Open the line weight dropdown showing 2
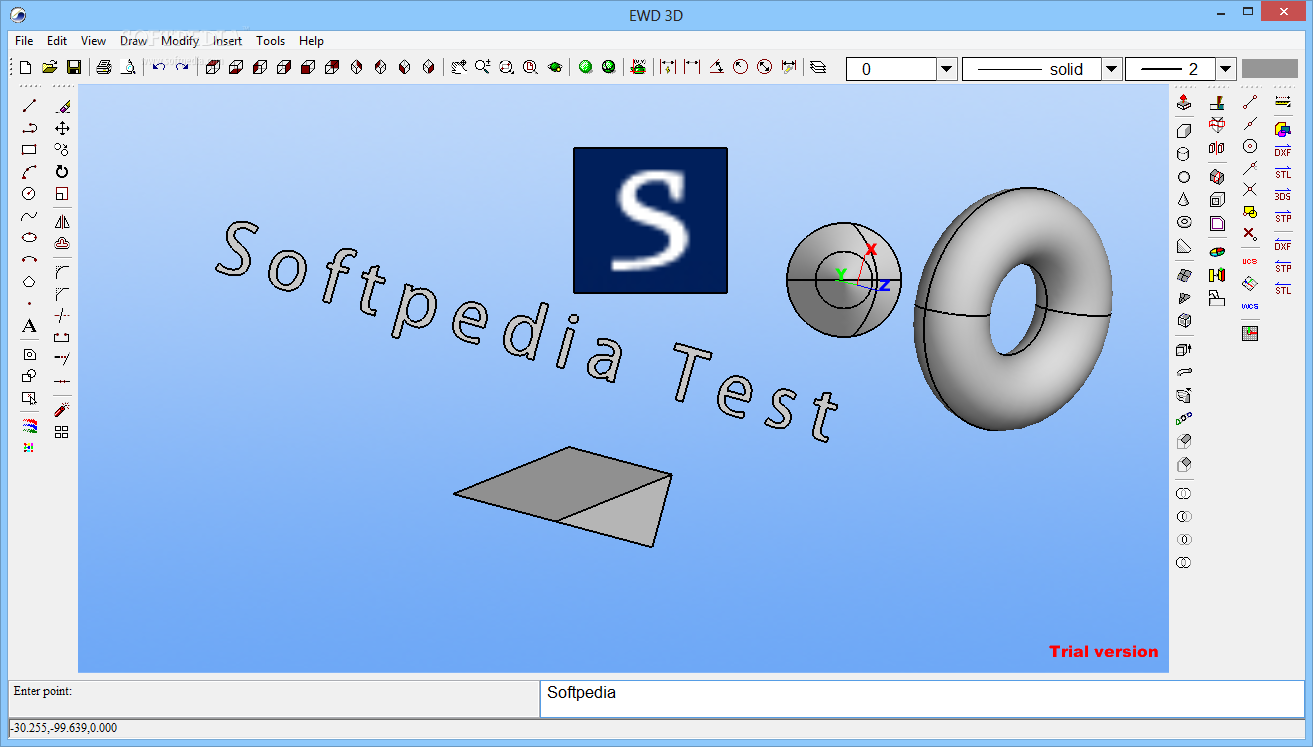Image resolution: width=1313 pixels, height=747 pixels. [1226, 69]
